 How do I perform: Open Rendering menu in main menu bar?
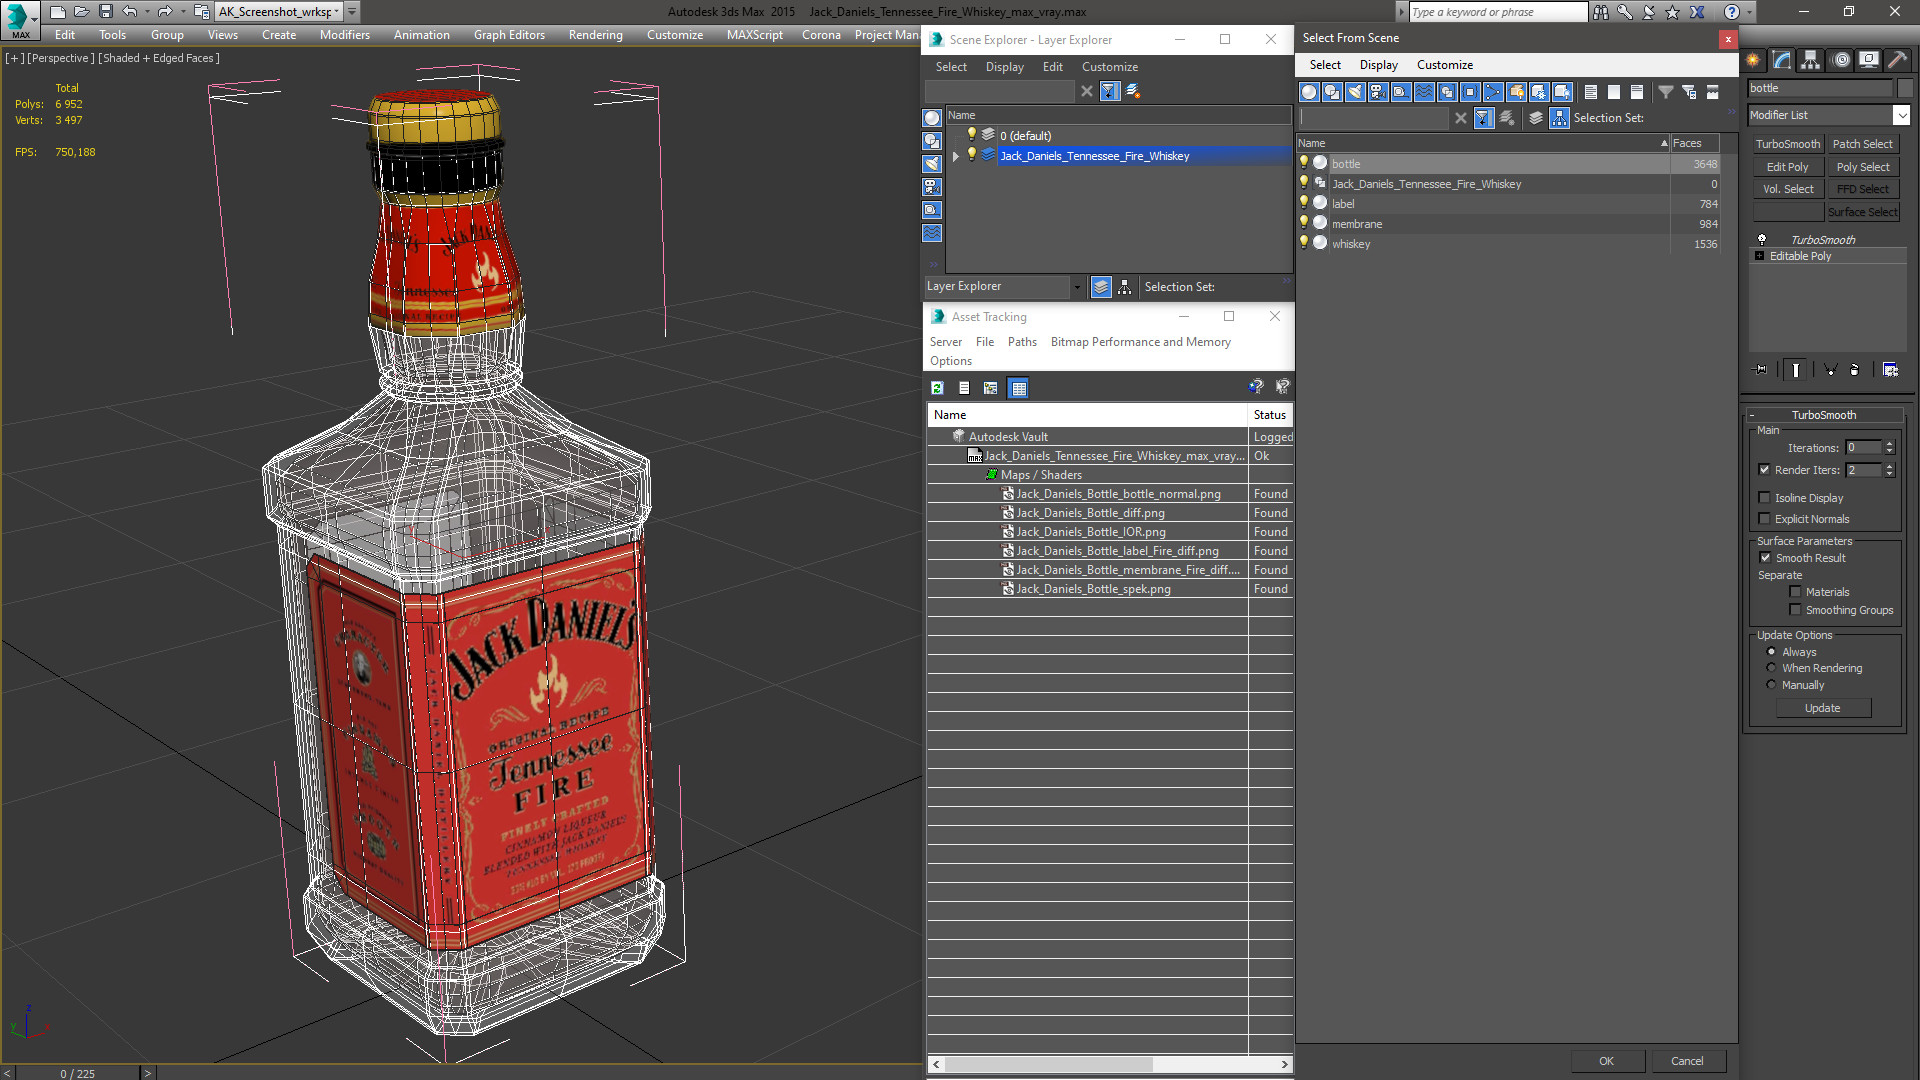point(595,35)
